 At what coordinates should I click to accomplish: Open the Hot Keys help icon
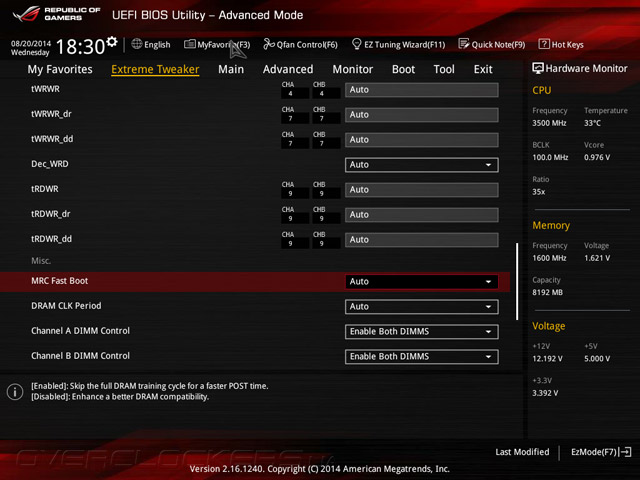pyautogui.click(x=544, y=44)
